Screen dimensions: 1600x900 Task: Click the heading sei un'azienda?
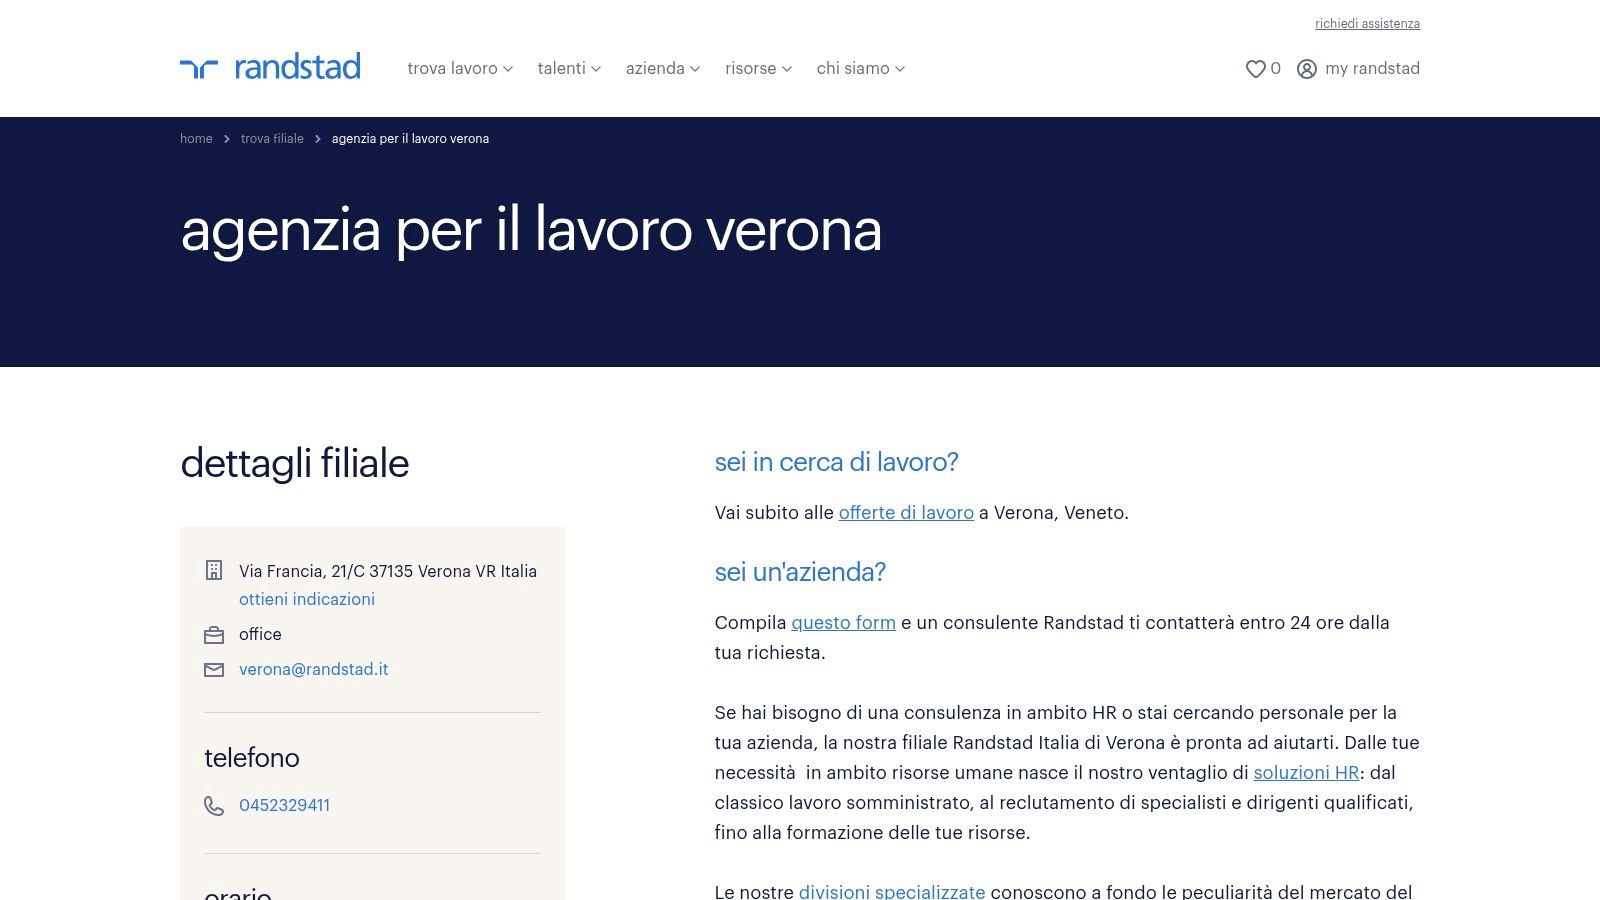tap(800, 572)
